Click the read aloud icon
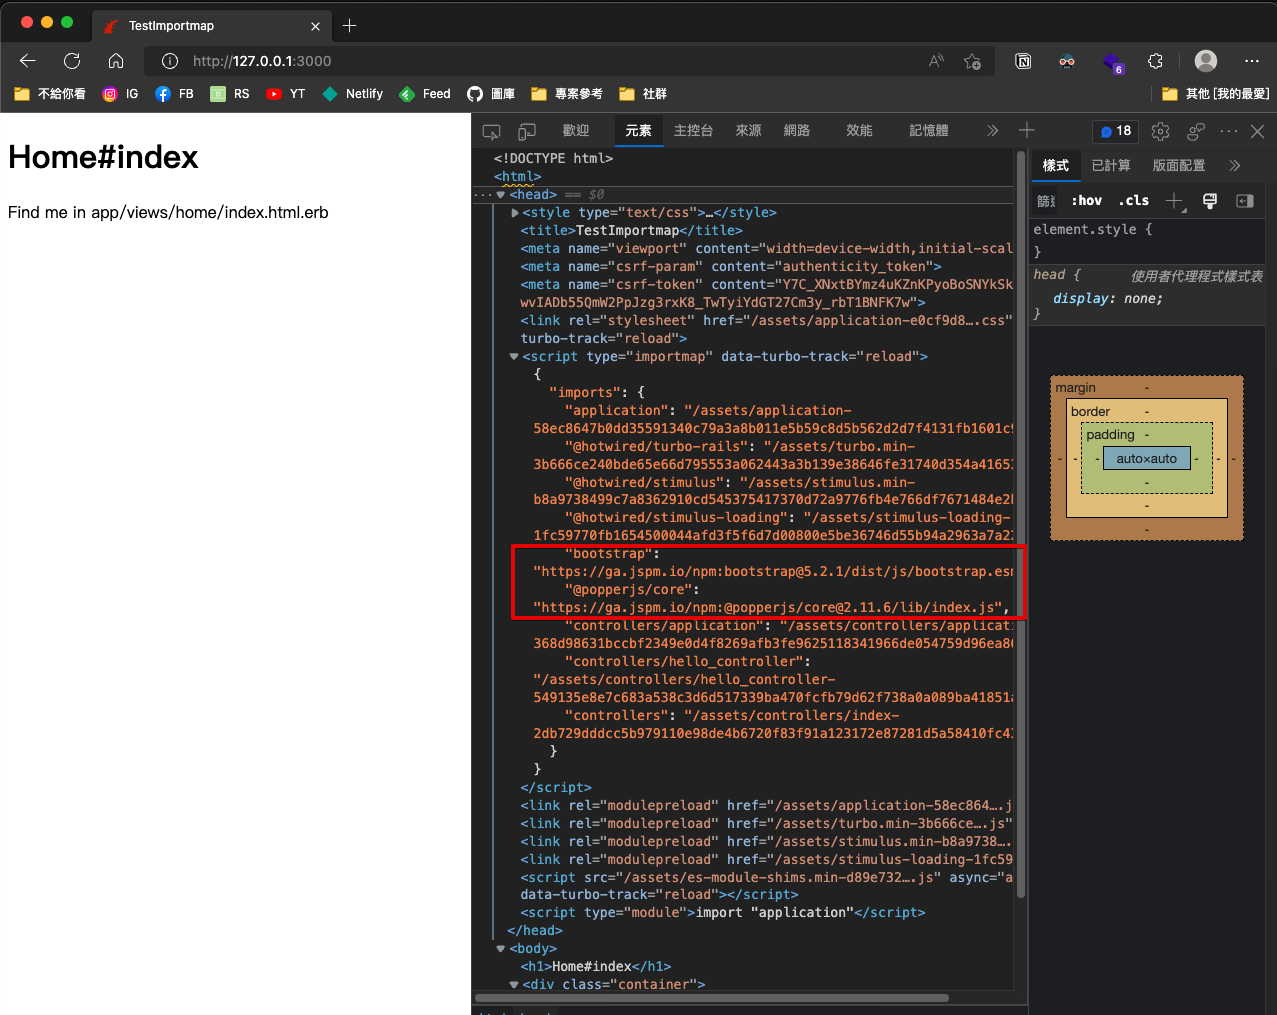The height and width of the screenshot is (1015, 1277). pos(936,61)
